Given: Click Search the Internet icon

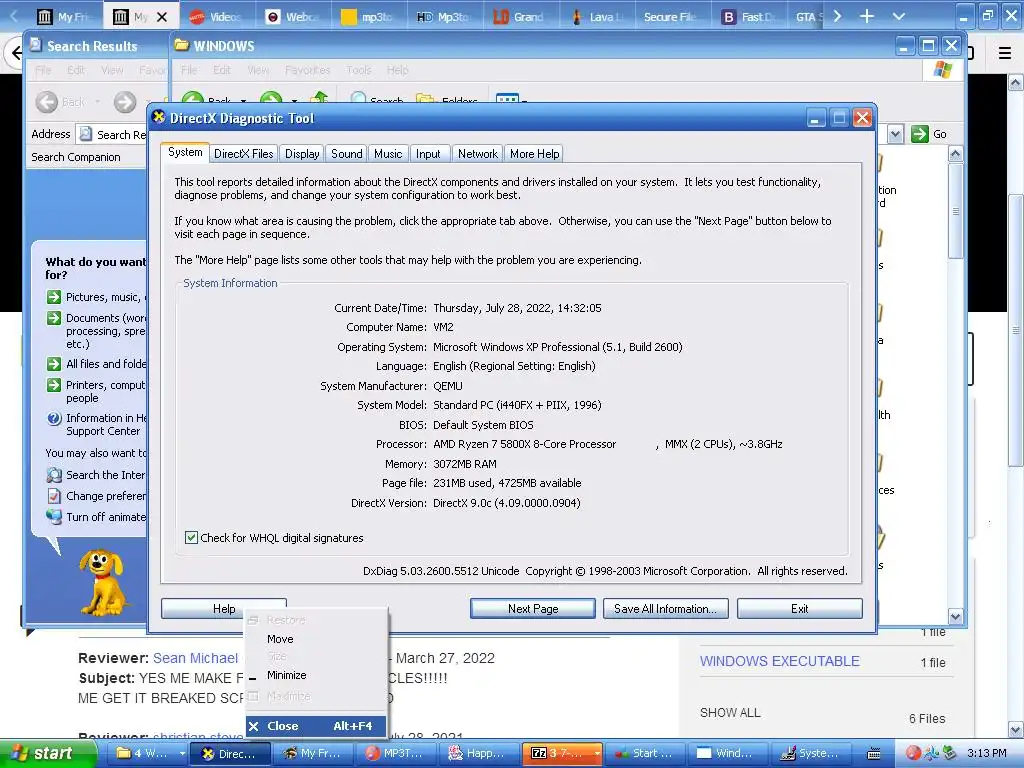Looking at the screenshot, I should [54, 475].
